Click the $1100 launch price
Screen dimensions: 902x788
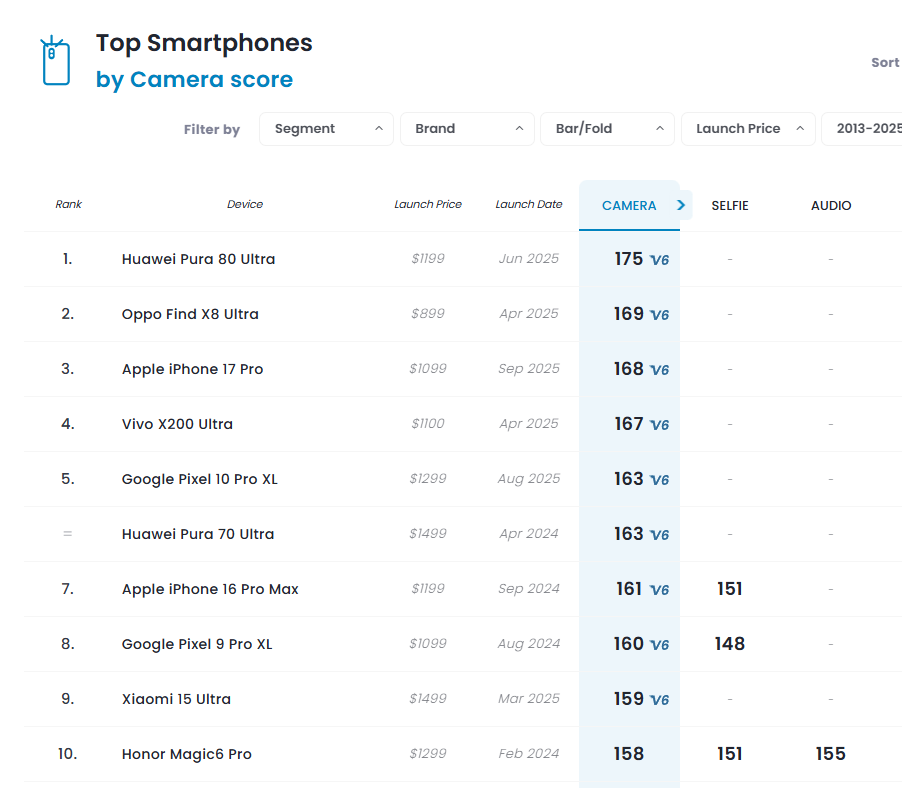click(428, 423)
